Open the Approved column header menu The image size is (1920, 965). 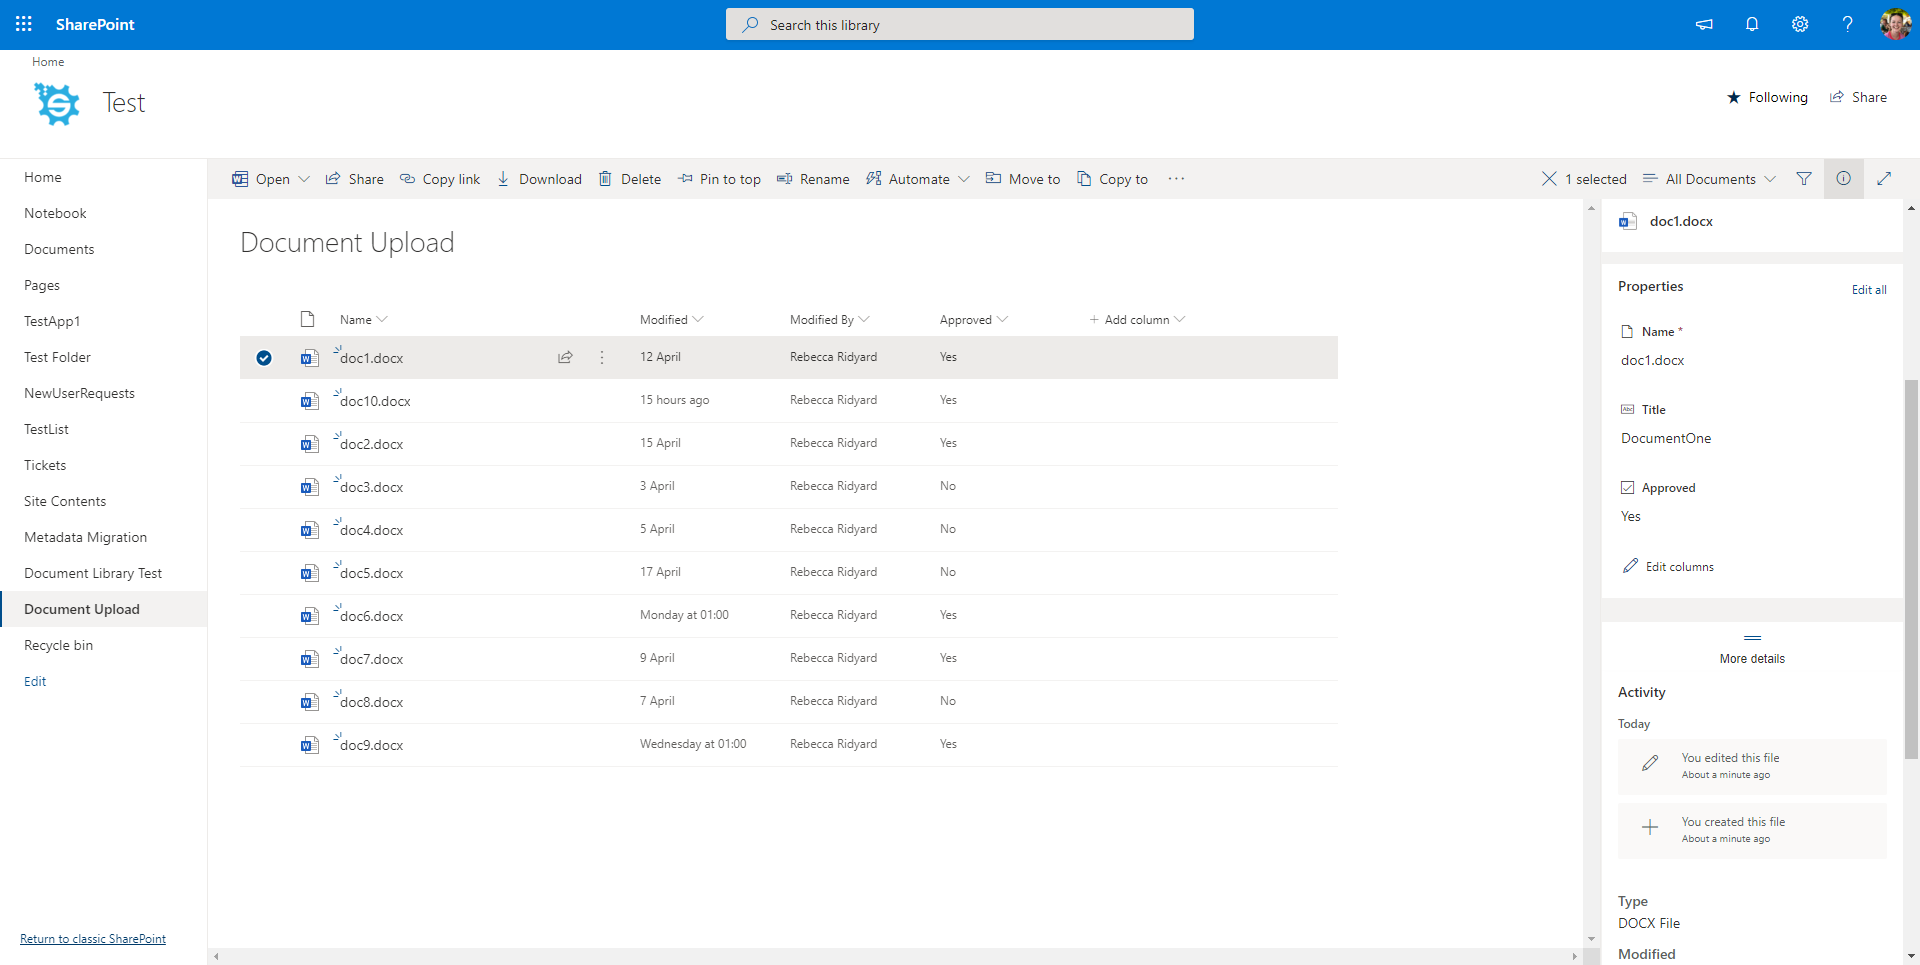pos(973,320)
